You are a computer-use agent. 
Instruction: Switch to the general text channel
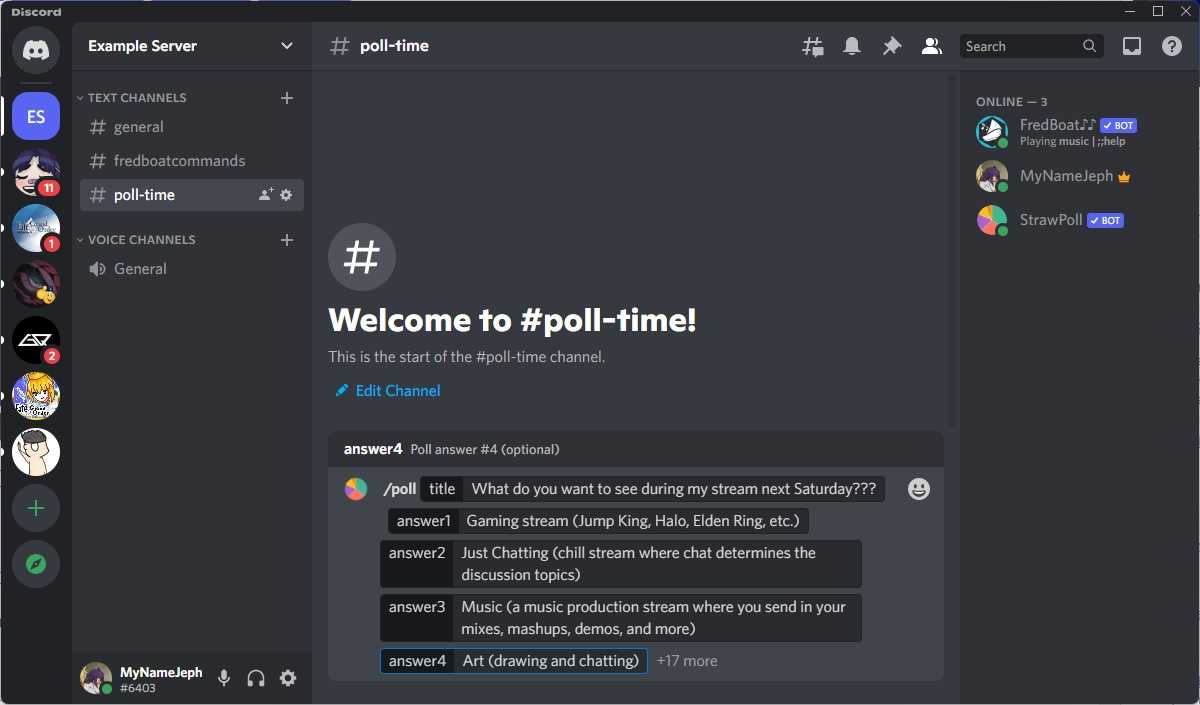click(139, 127)
